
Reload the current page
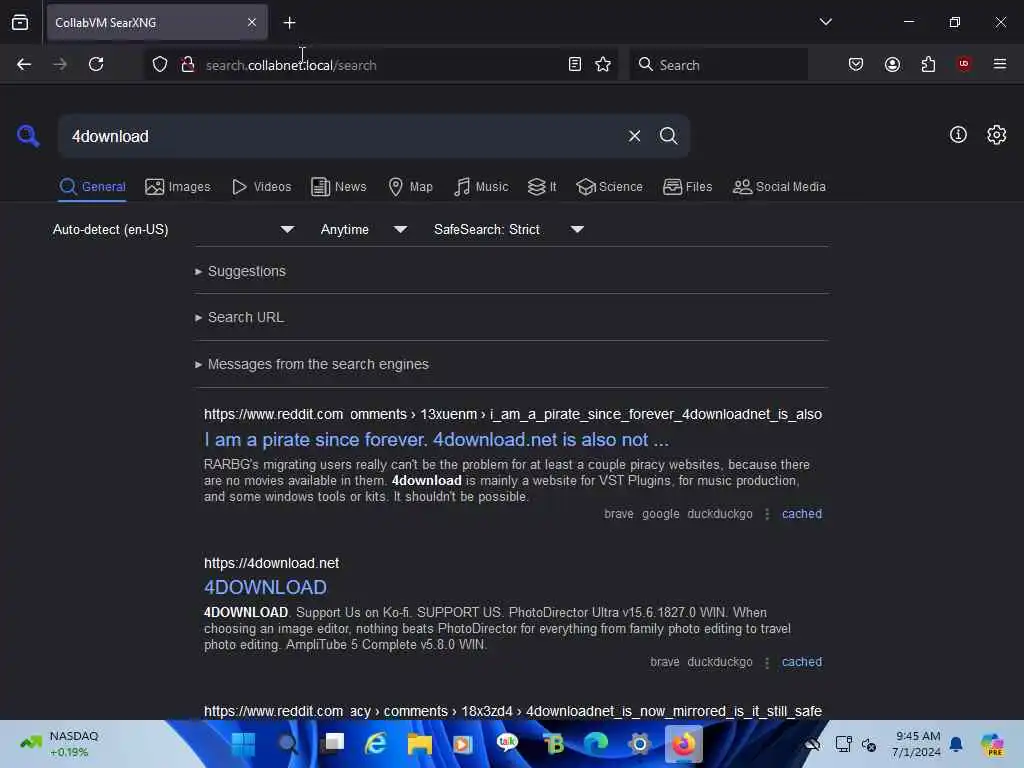click(96, 64)
